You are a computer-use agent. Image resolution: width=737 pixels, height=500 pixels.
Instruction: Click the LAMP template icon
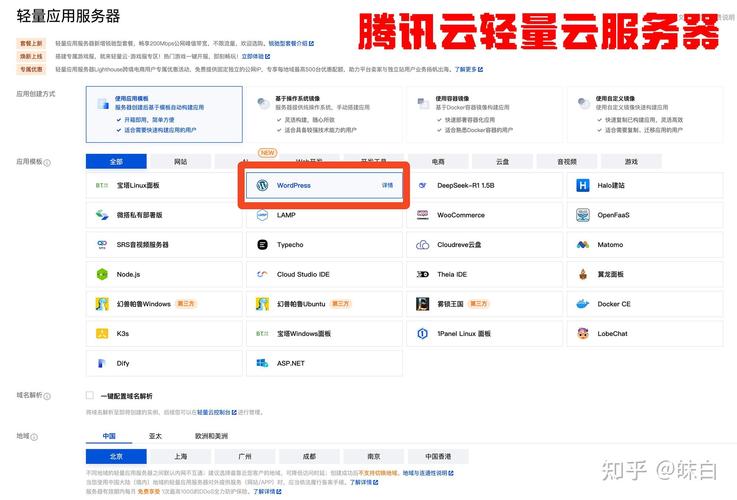click(262, 215)
